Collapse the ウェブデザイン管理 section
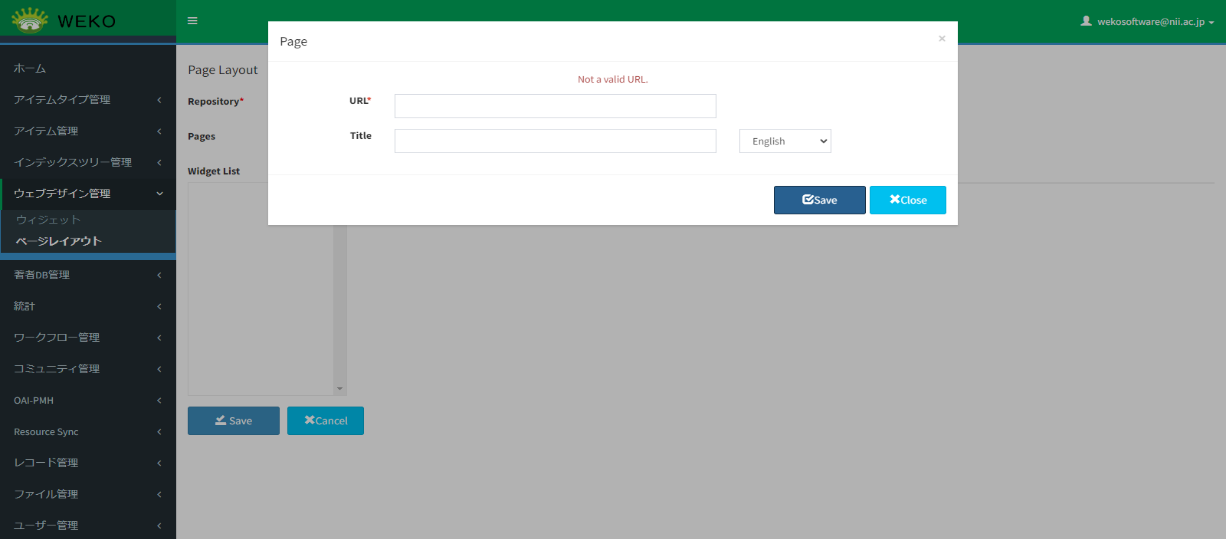 point(87,194)
